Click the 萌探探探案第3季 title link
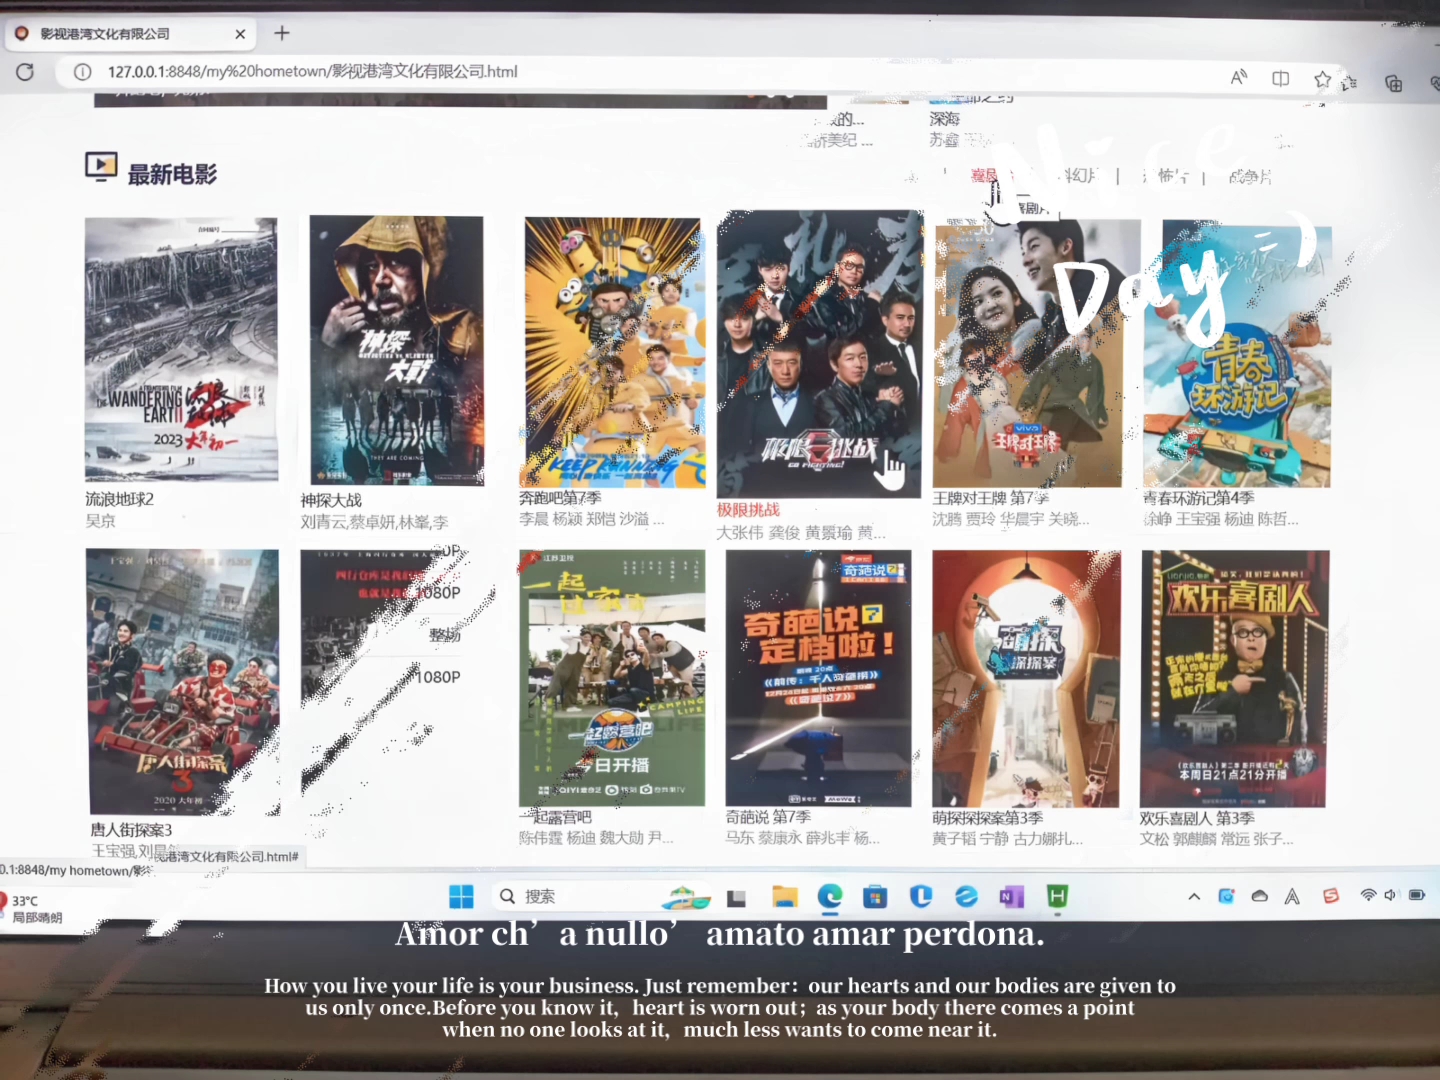 coord(987,818)
